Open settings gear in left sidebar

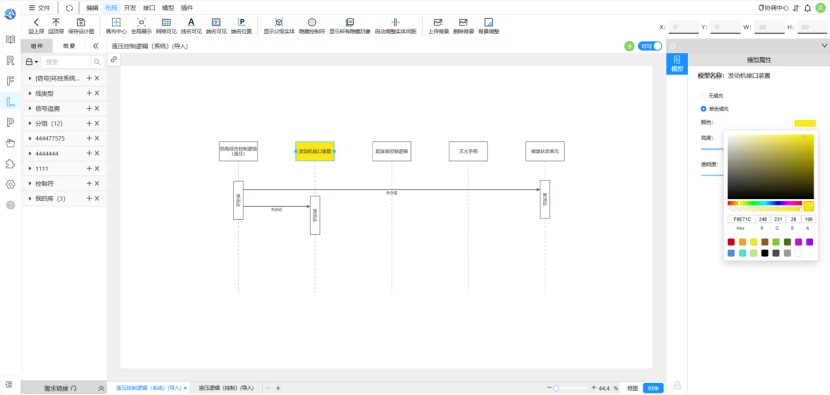coord(10,184)
